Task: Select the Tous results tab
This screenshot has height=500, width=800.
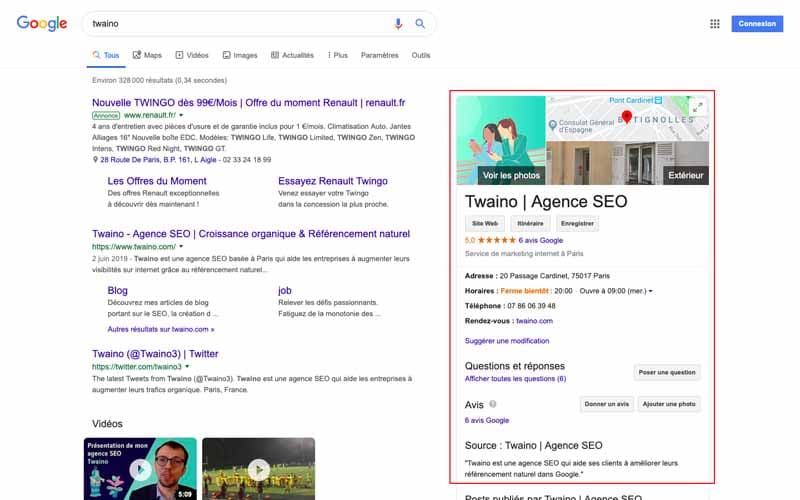Action: pyautogui.click(x=106, y=55)
